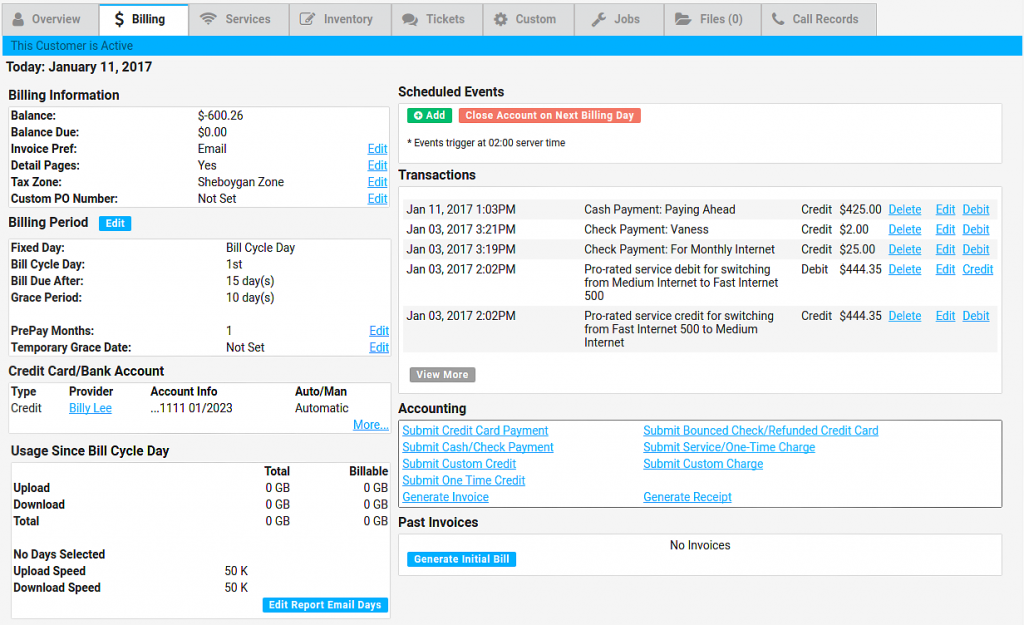Edit the Invoice Pref setting

click(x=377, y=148)
